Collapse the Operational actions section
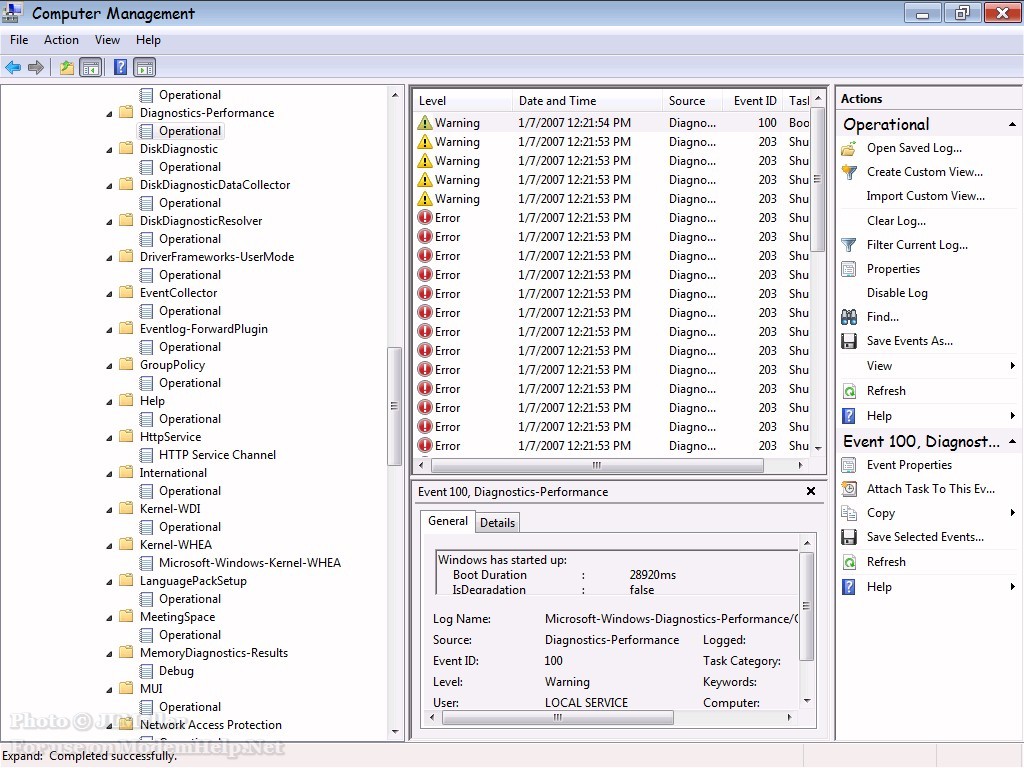The image size is (1024, 768). (x=1012, y=124)
